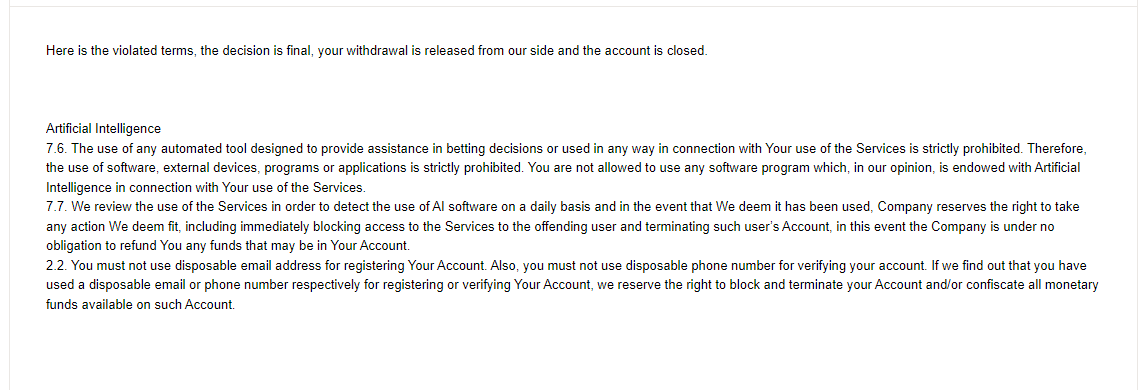Click the clause number '2.2.'

56,266
